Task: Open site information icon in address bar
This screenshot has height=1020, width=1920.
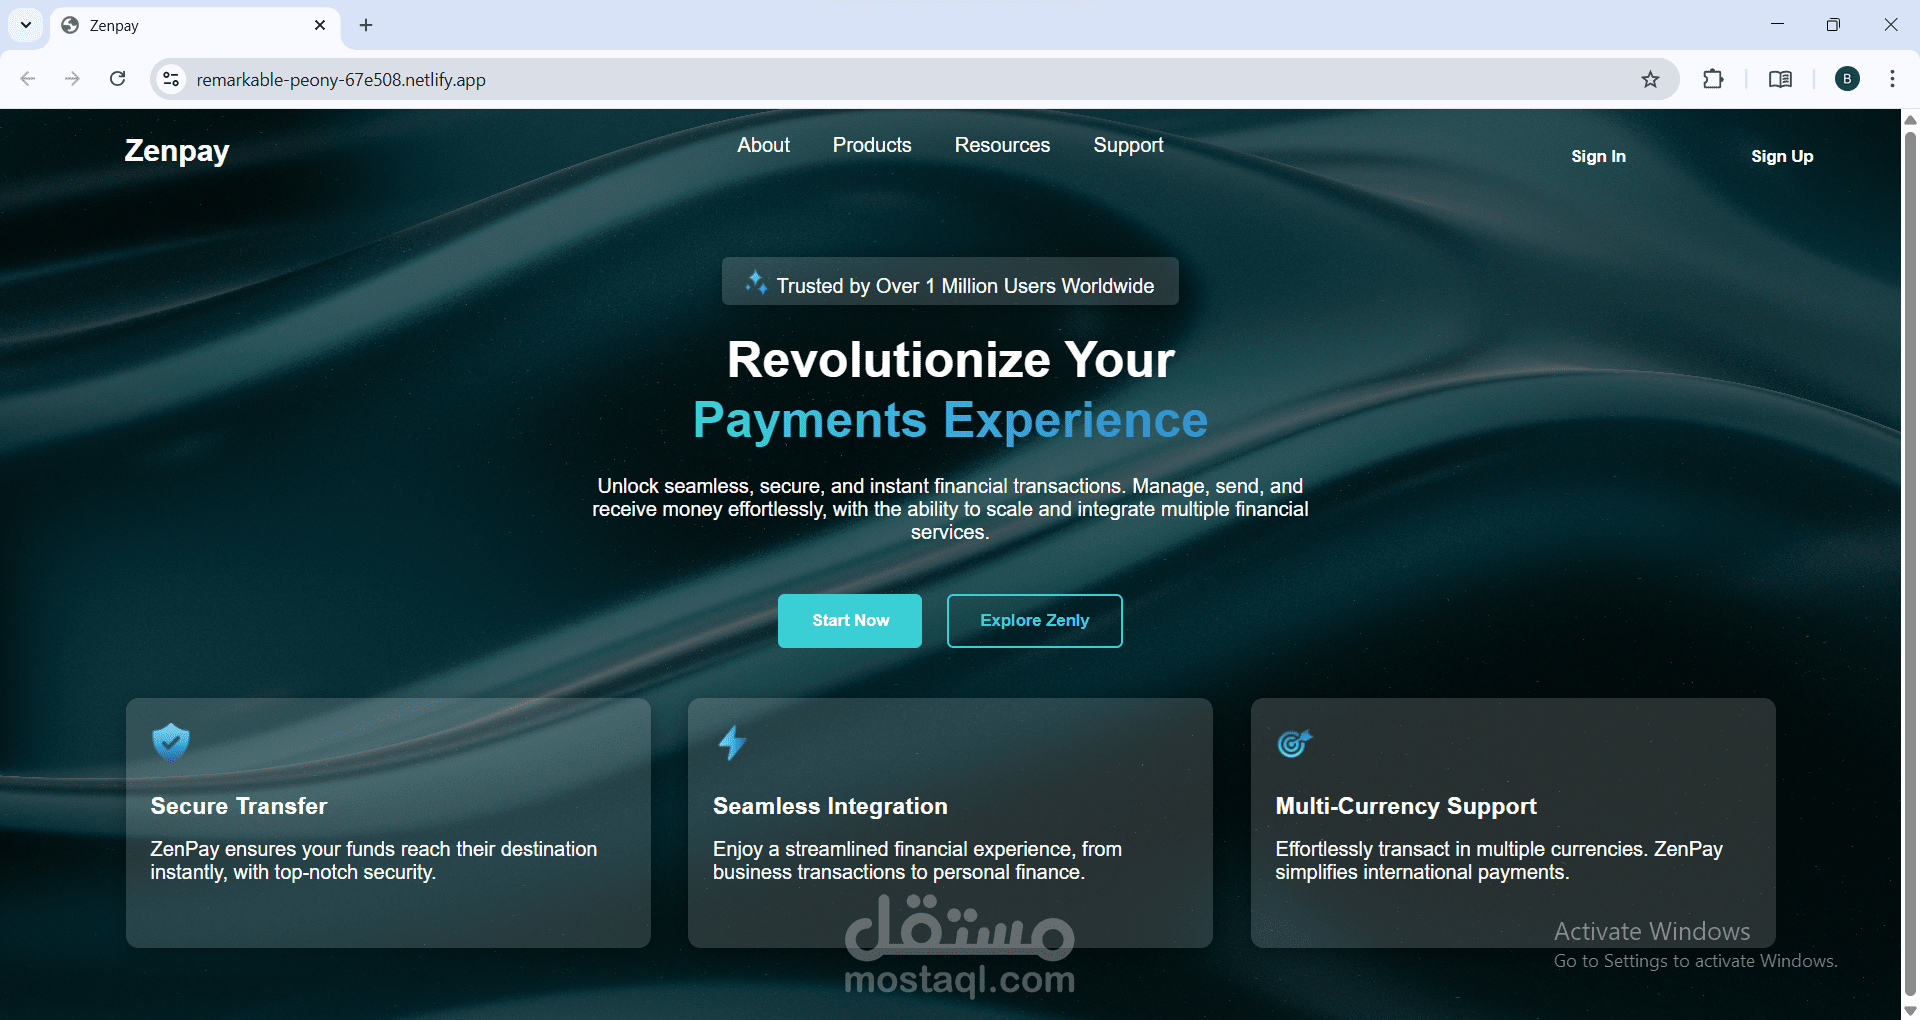Action: coord(172,79)
